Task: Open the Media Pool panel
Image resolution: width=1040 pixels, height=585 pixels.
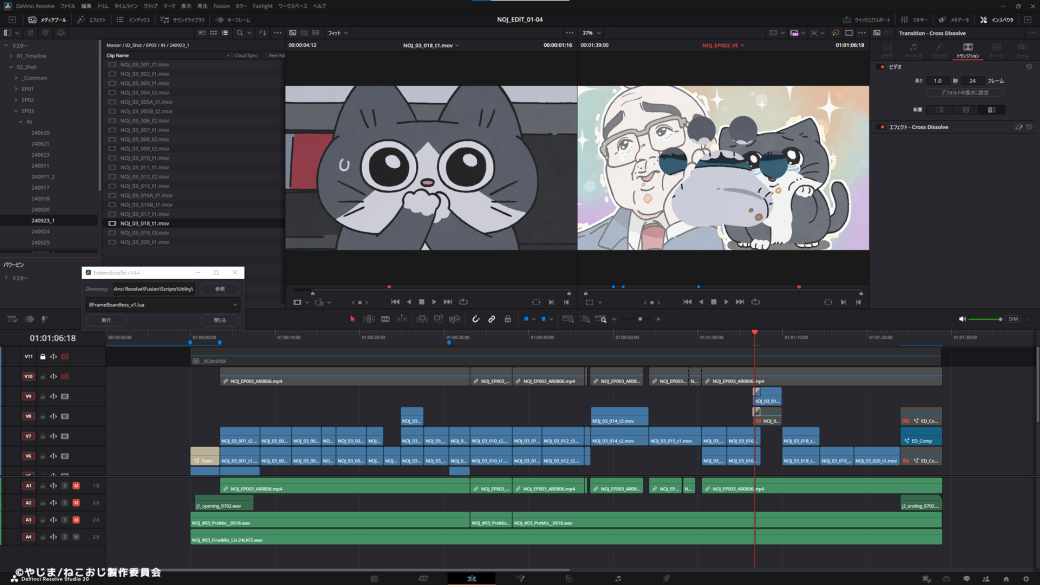Action: (x=47, y=20)
